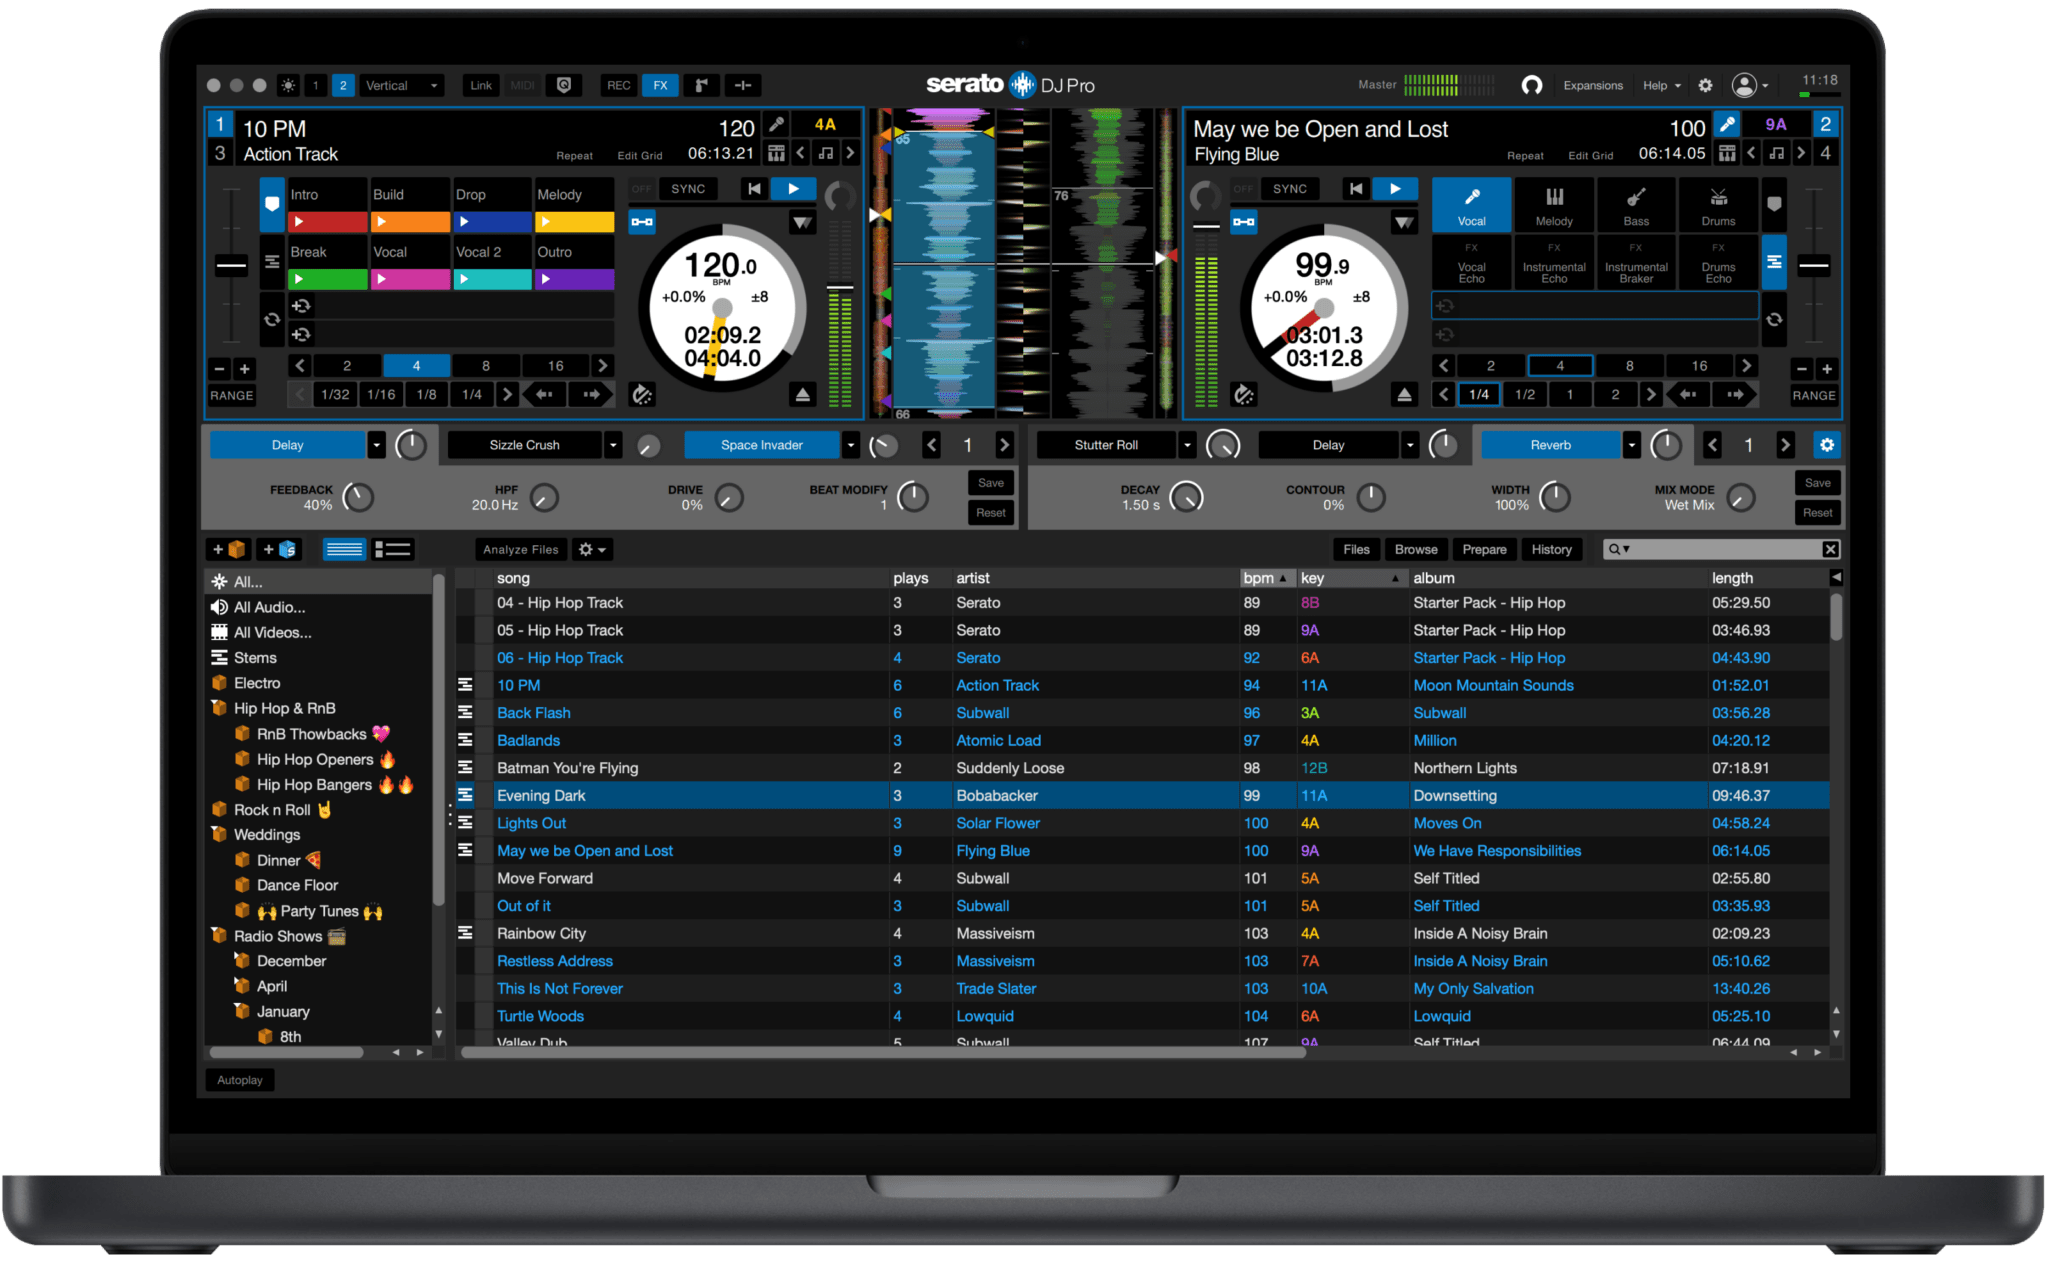
Task: Toggle the FX panel button
Action: [x=660, y=86]
